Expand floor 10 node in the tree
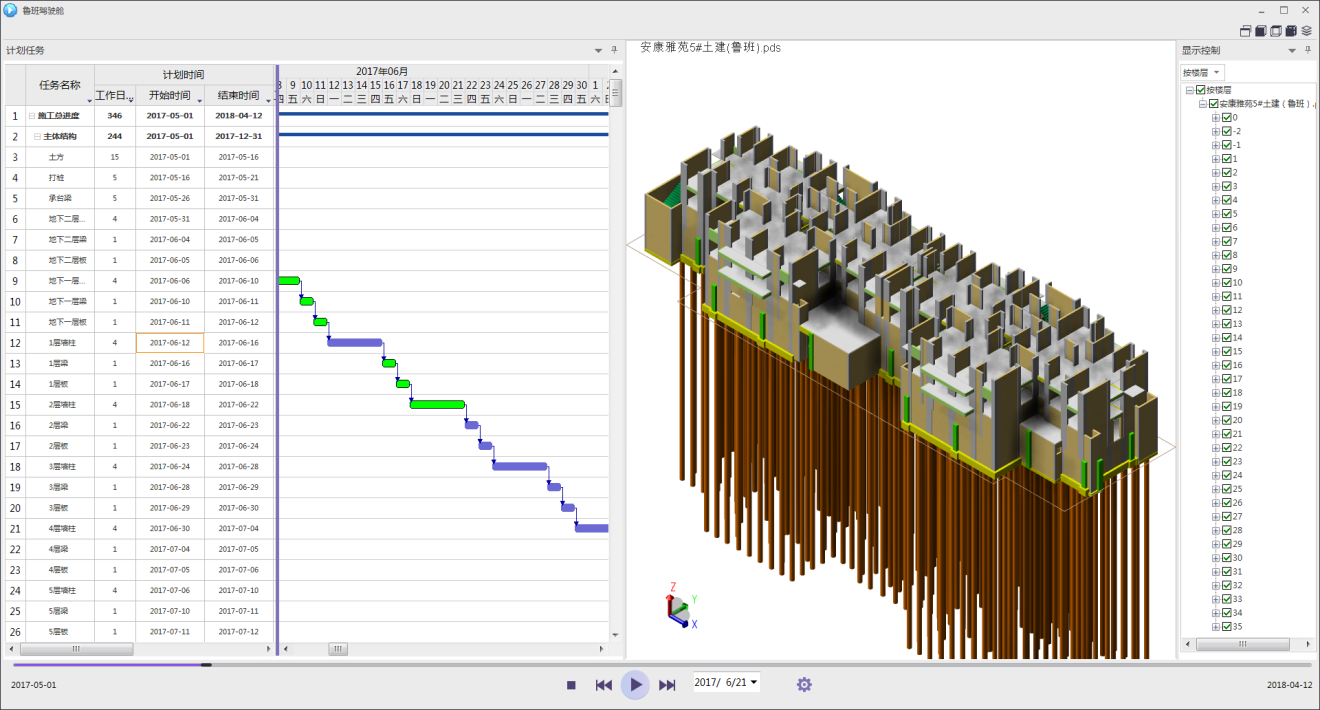This screenshot has height=710, width=1320. pyautogui.click(x=1216, y=283)
